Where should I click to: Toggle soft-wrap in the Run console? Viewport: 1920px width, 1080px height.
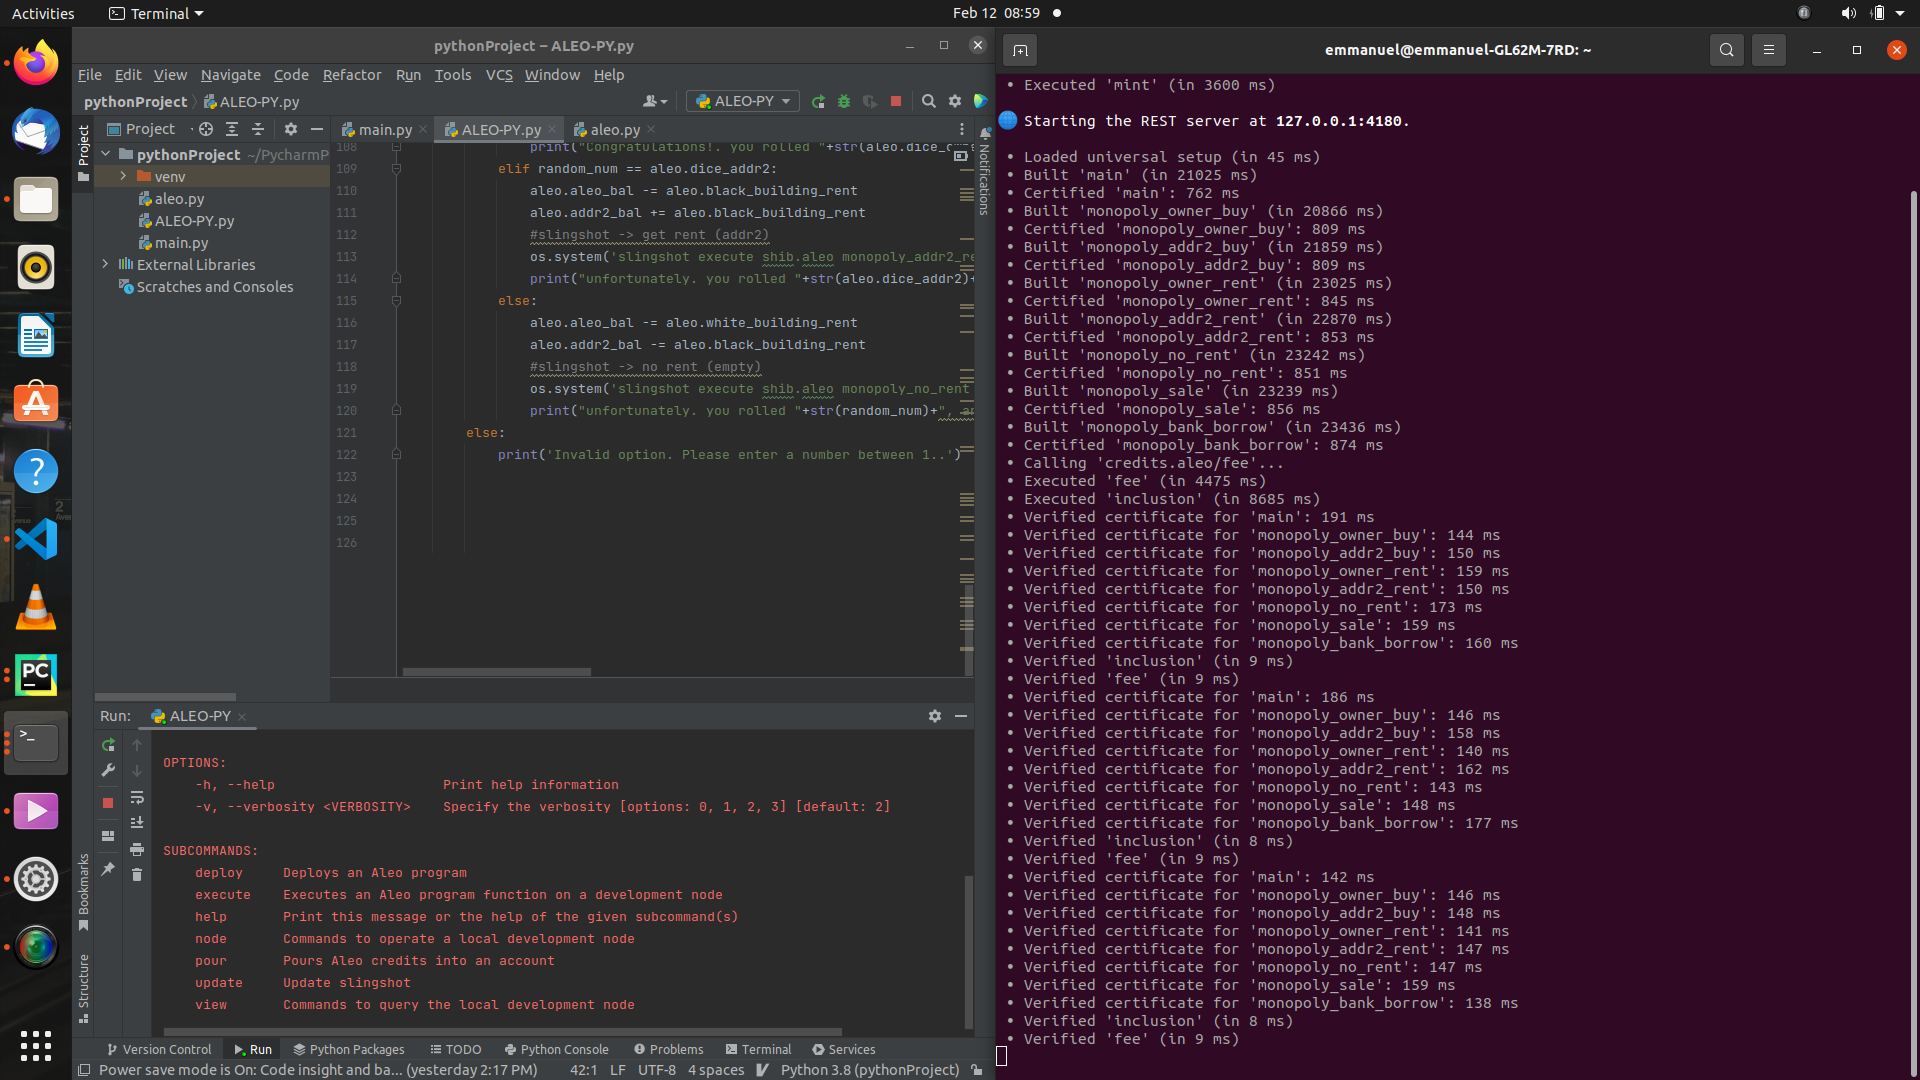coord(137,797)
